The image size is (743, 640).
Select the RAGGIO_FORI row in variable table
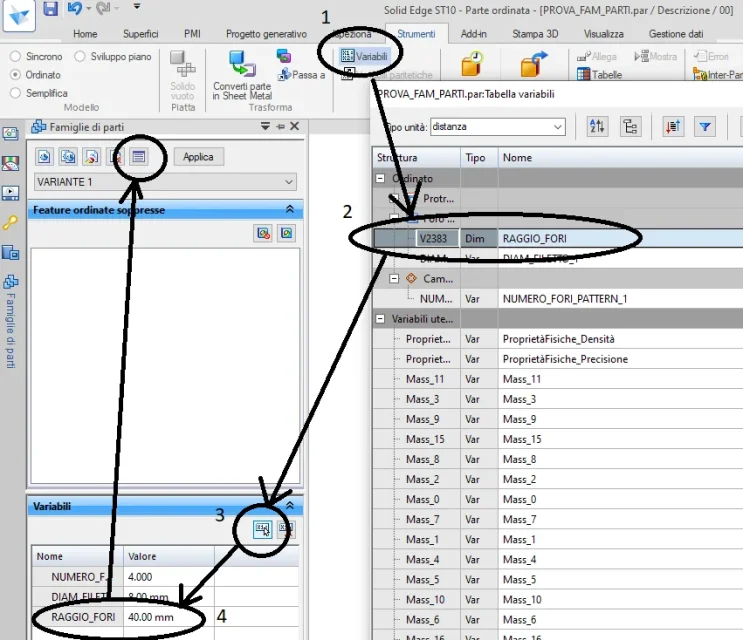(560, 238)
